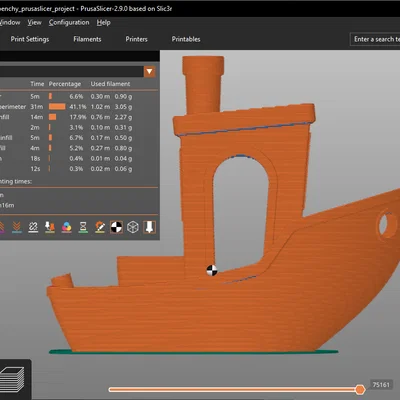The width and height of the screenshot is (400, 400).
Task: Click the orange bar in the 17.9% row
Action: pos(52,117)
